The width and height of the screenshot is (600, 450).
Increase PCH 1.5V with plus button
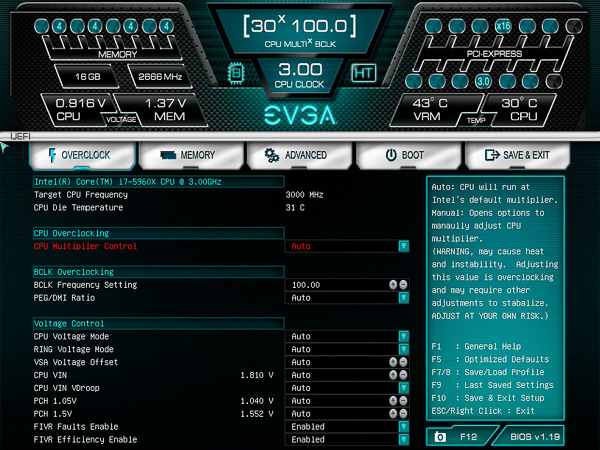393,414
